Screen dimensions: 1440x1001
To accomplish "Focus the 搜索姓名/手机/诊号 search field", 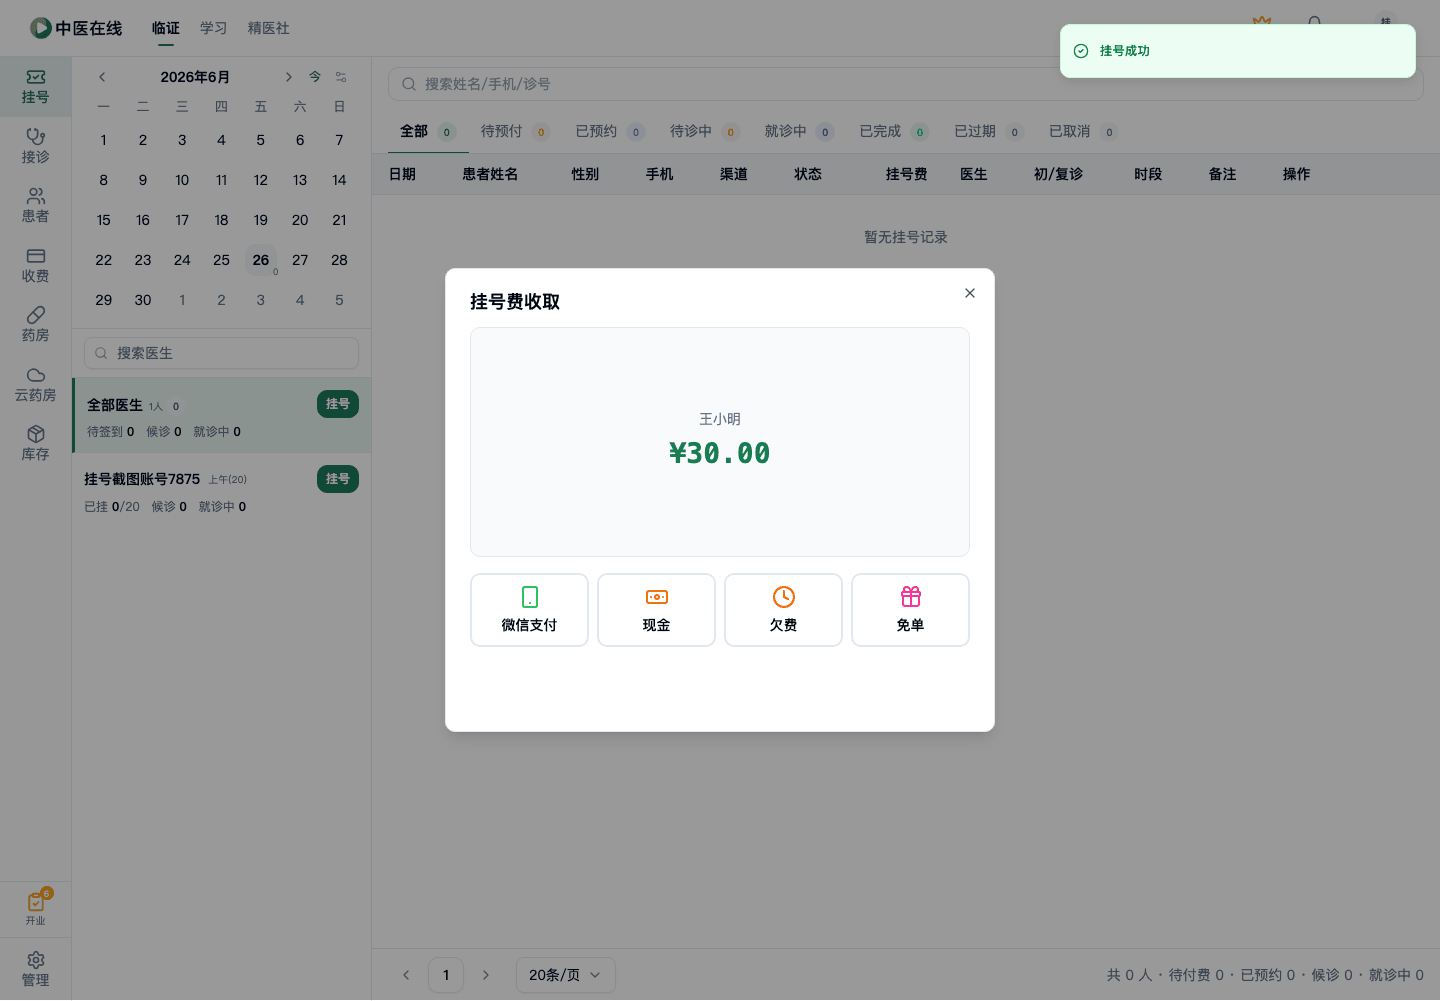I will click(x=905, y=84).
